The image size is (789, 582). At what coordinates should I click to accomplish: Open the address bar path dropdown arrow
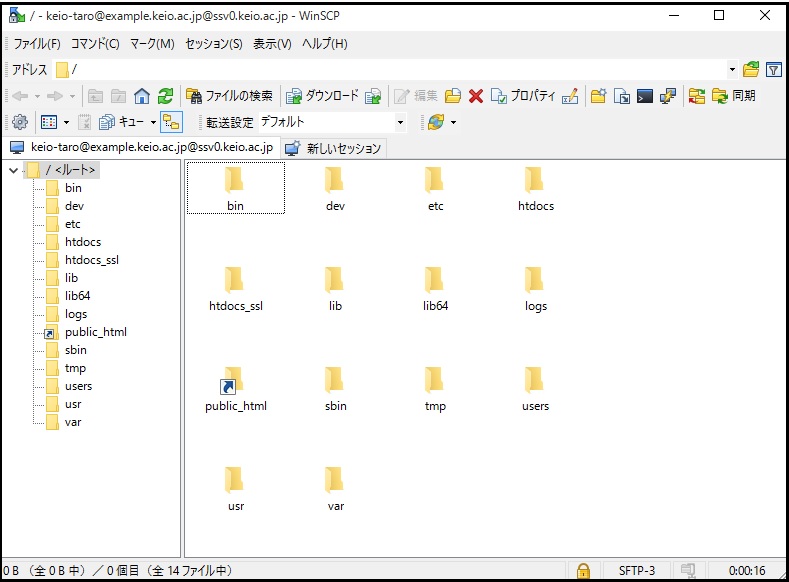point(732,69)
